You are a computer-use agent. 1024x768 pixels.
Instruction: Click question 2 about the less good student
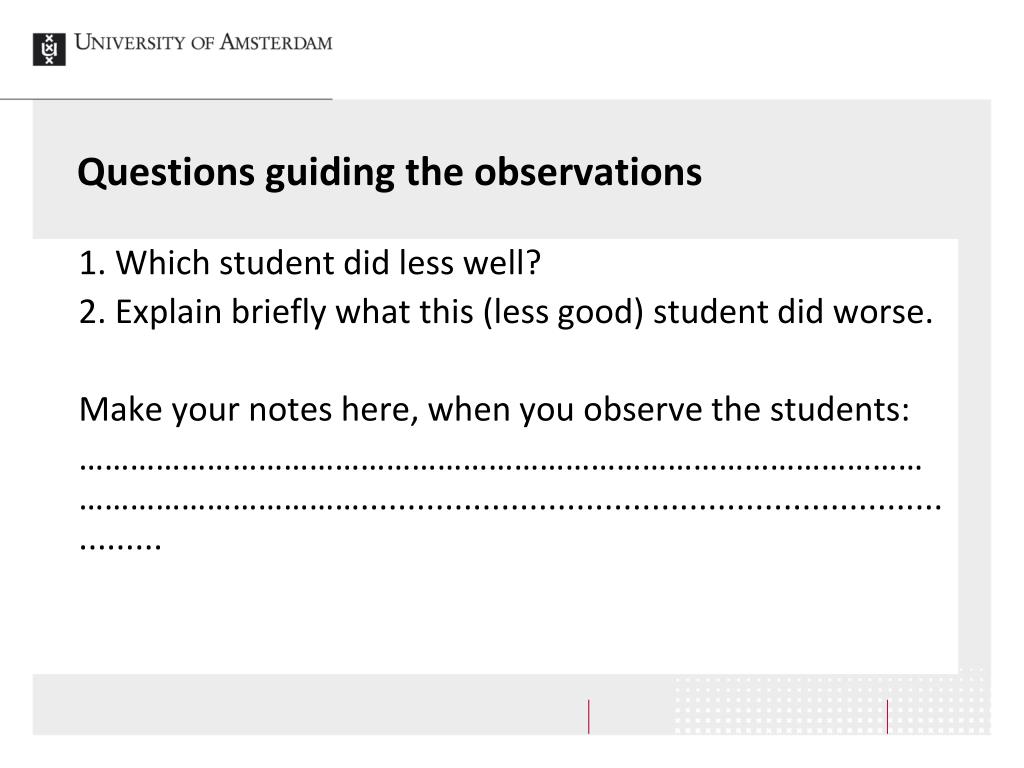[x=505, y=312]
